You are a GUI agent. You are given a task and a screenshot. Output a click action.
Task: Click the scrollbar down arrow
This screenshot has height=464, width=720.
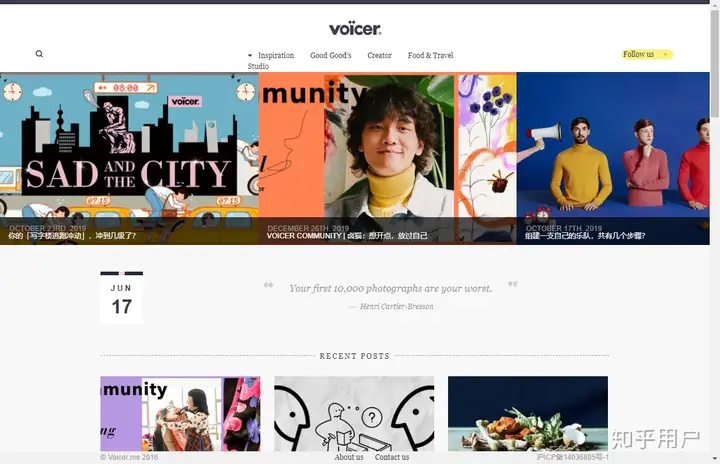715,458
